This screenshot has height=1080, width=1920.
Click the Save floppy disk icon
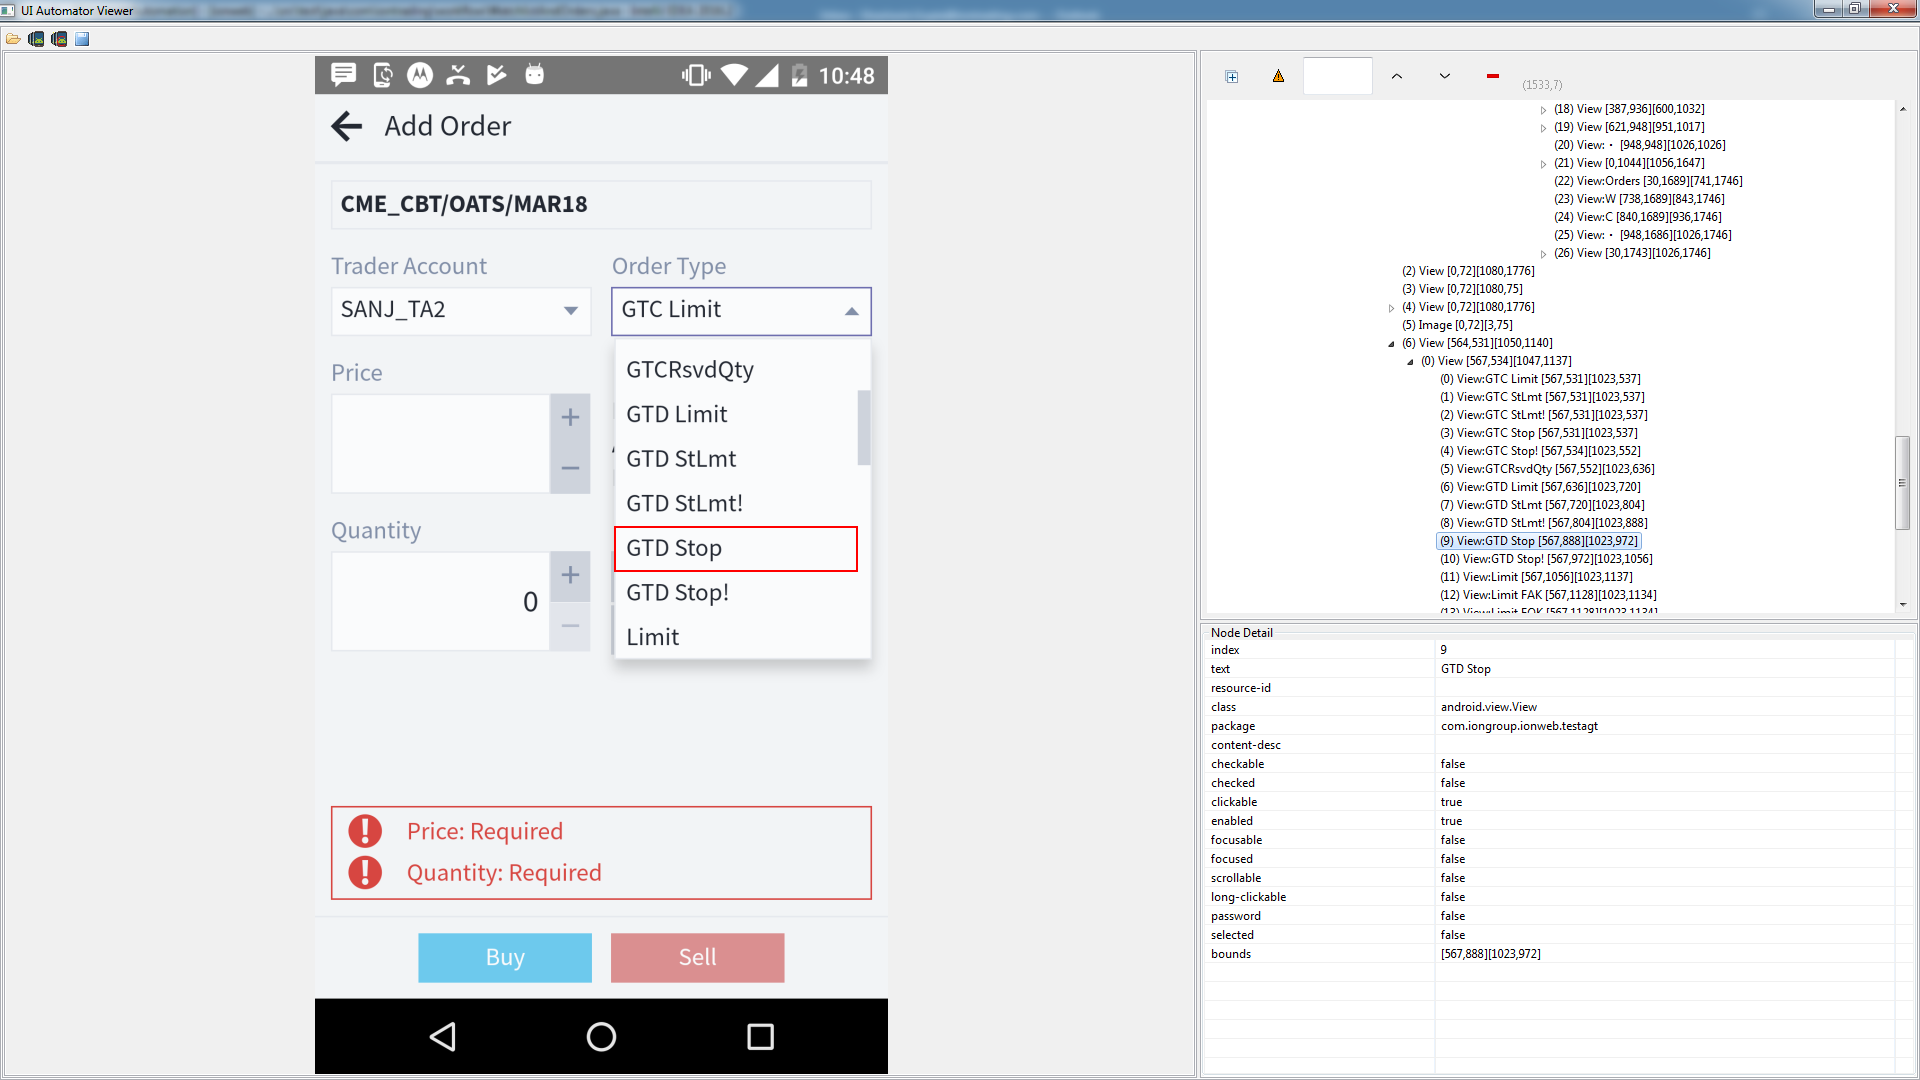82,39
